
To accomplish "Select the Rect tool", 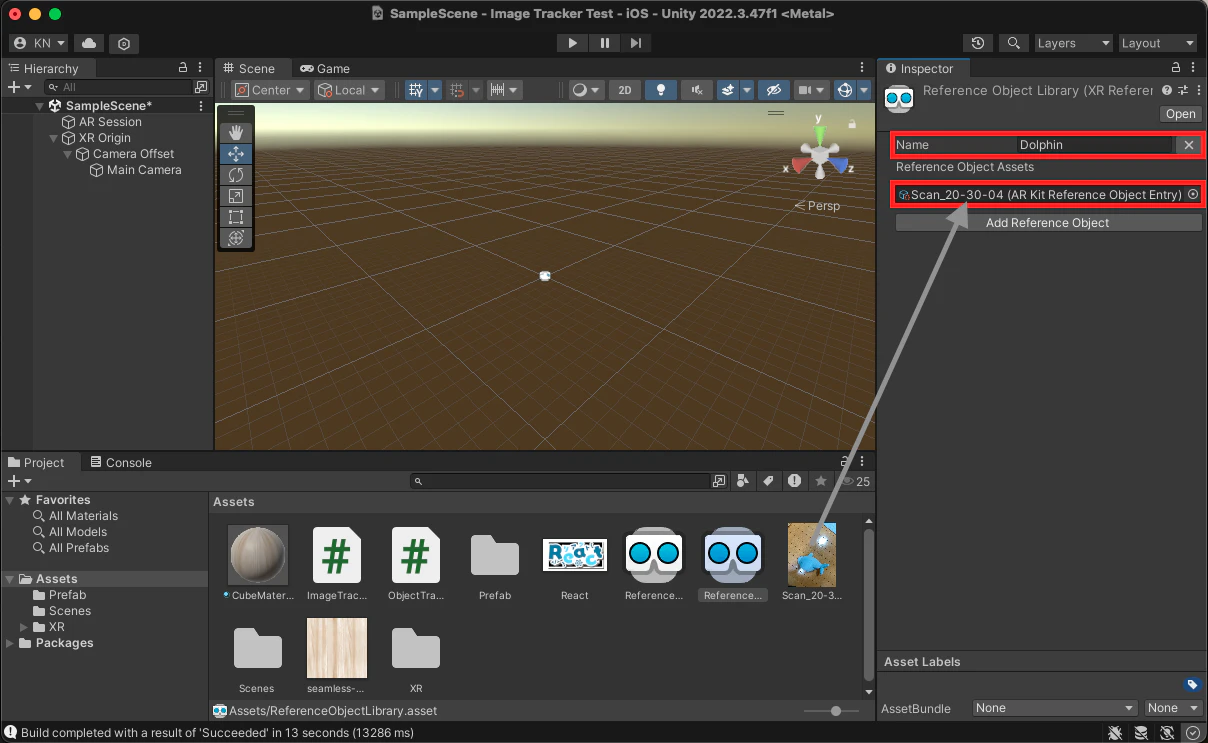I will tap(236, 217).
